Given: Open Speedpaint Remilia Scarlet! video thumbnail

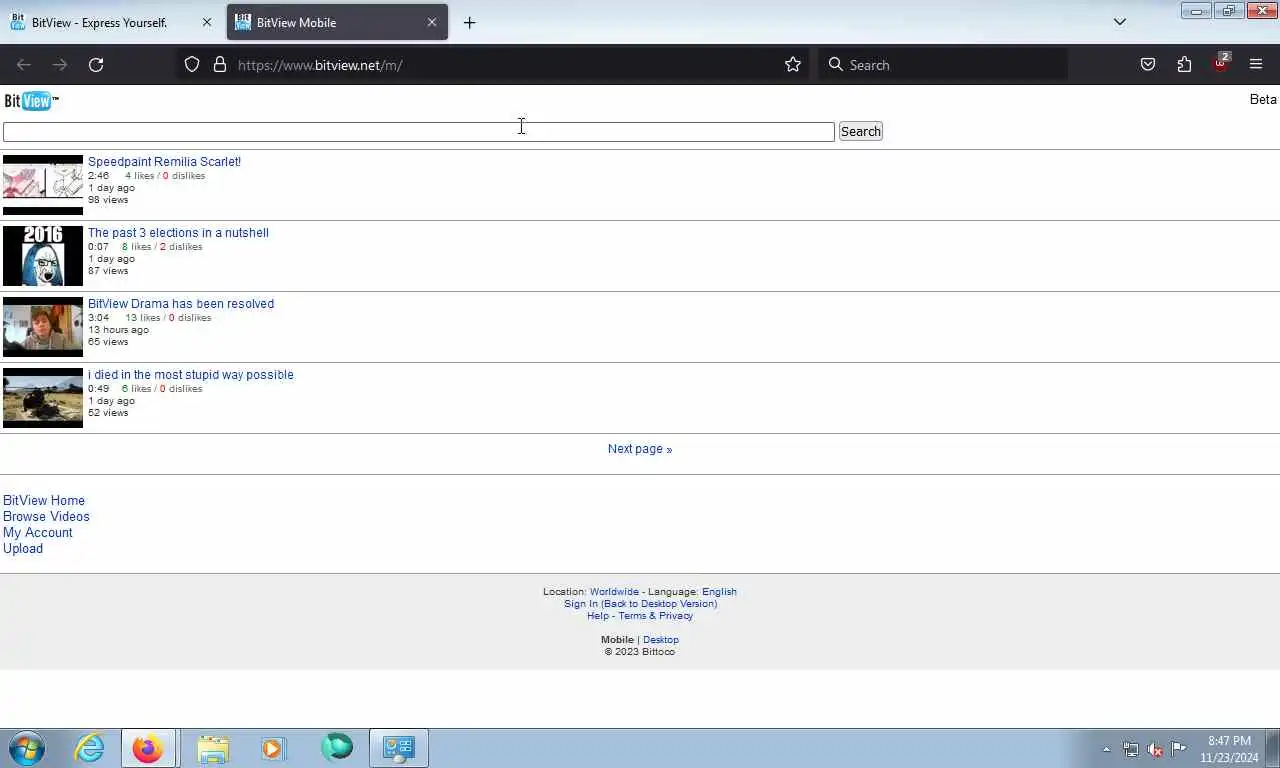Looking at the screenshot, I should (43, 185).
